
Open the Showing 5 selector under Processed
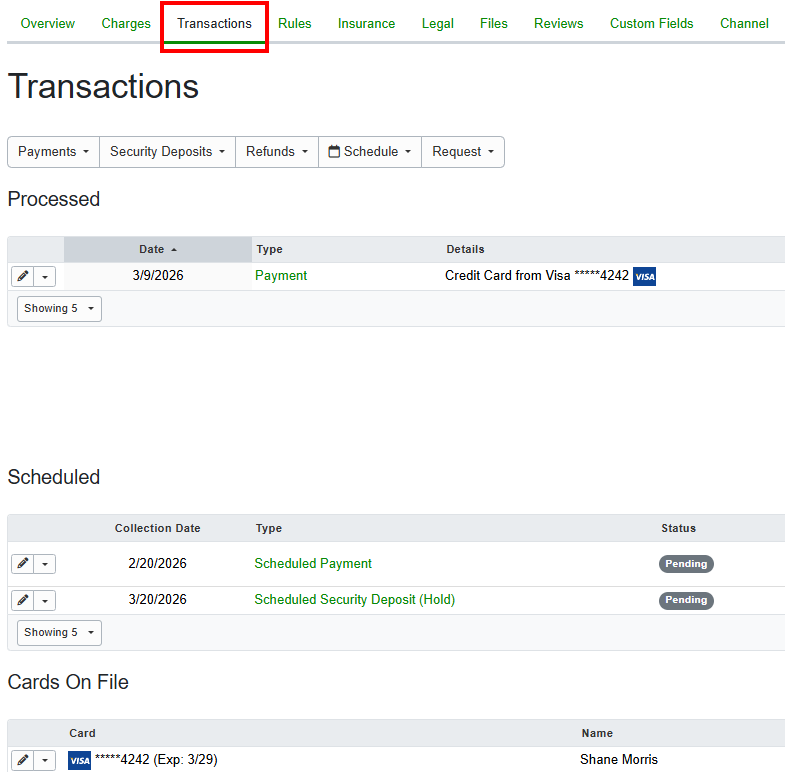(x=59, y=309)
